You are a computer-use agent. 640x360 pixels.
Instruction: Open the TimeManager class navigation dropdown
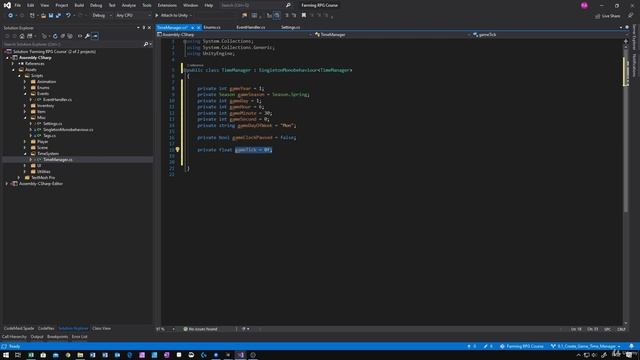click(392, 35)
